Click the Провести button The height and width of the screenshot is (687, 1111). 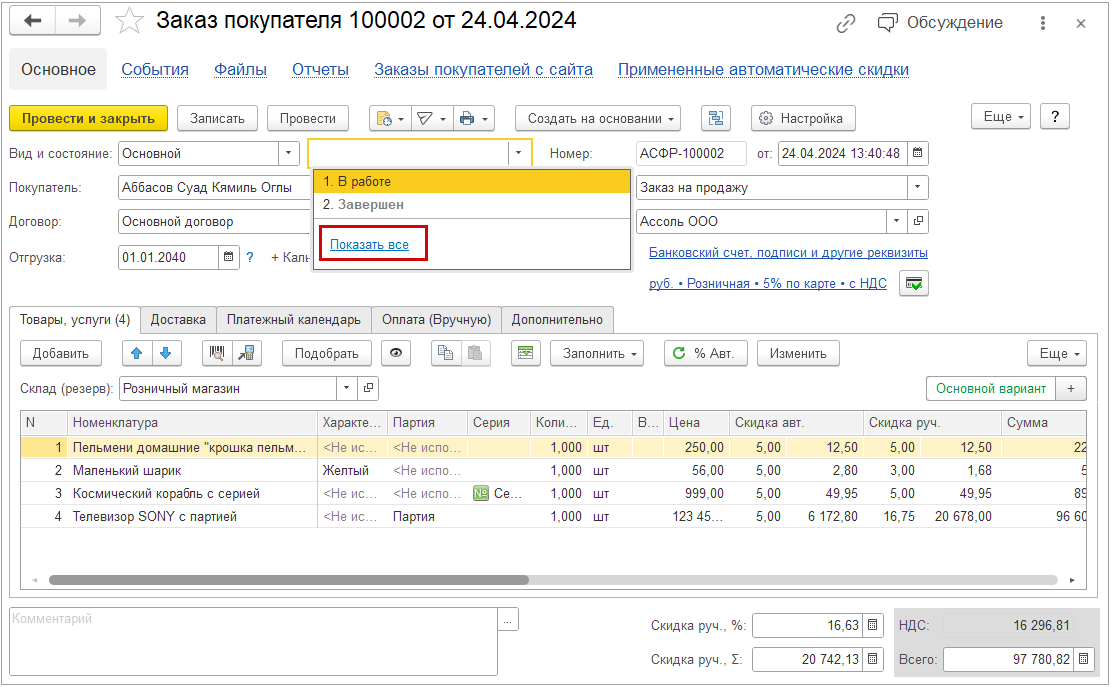pyautogui.click(x=308, y=118)
